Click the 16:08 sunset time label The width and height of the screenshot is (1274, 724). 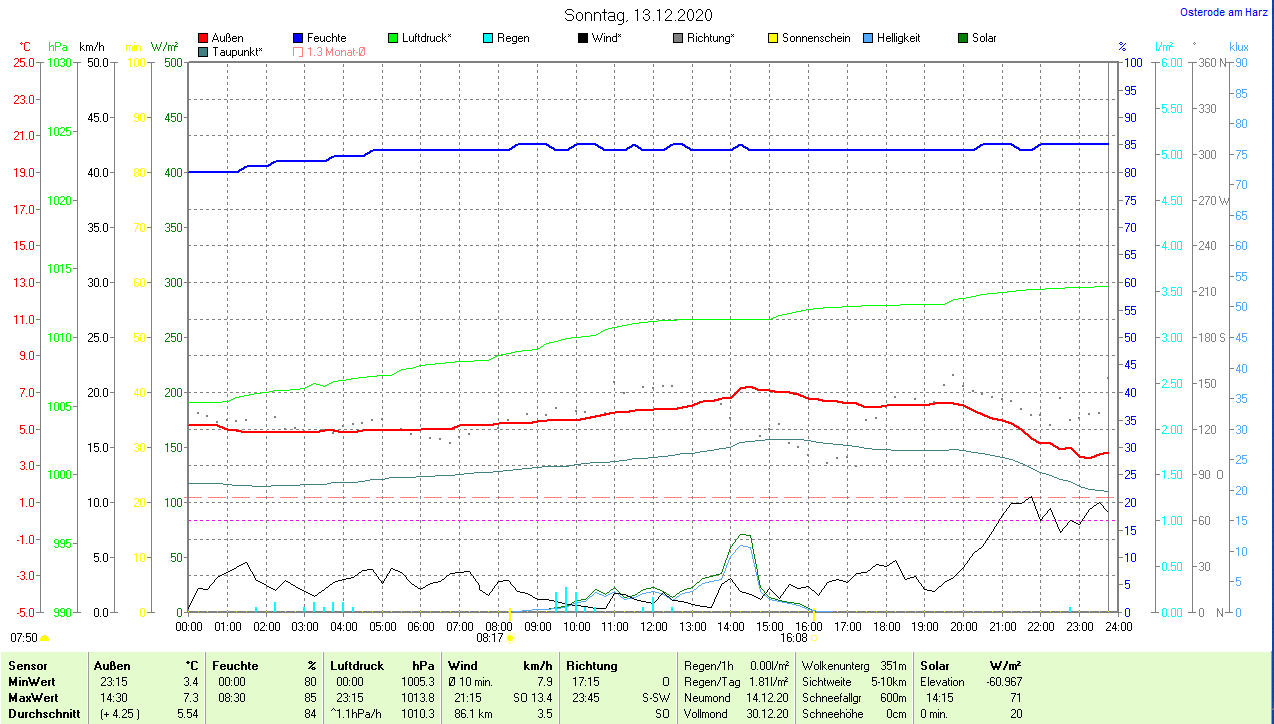point(793,637)
